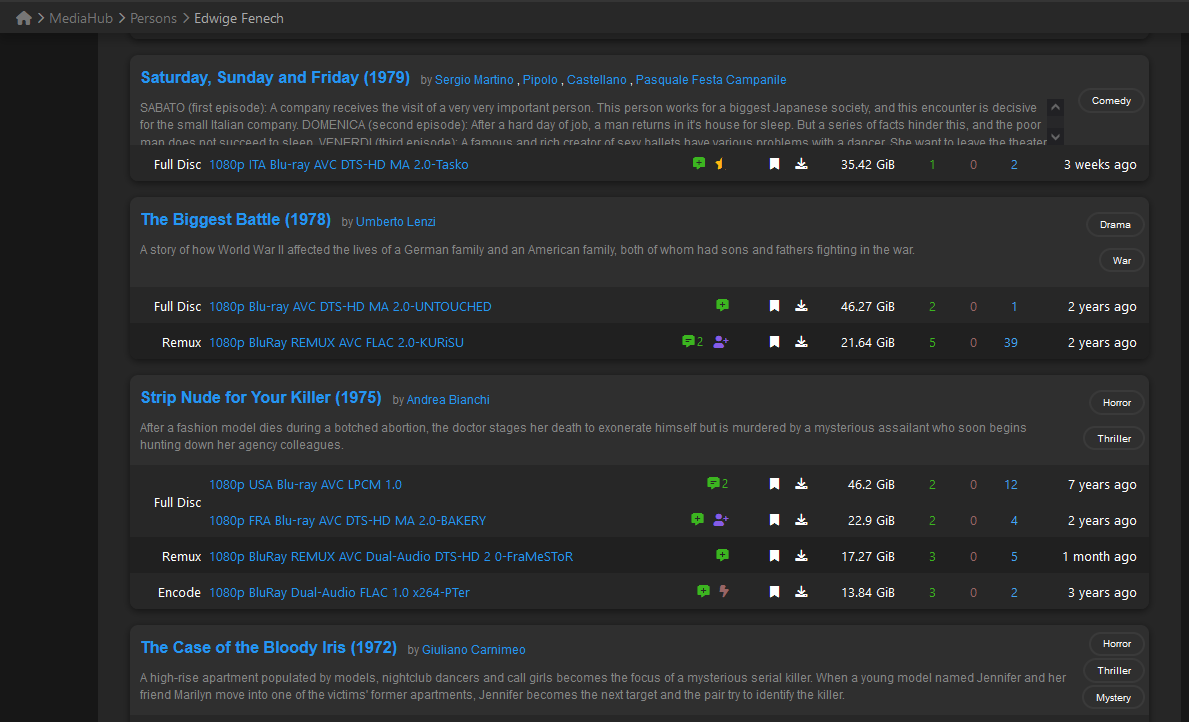Image resolution: width=1189 pixels, height=722 pixels.
Task: Download the KURiSU remux torrent
Action: (x=801, y=342)
